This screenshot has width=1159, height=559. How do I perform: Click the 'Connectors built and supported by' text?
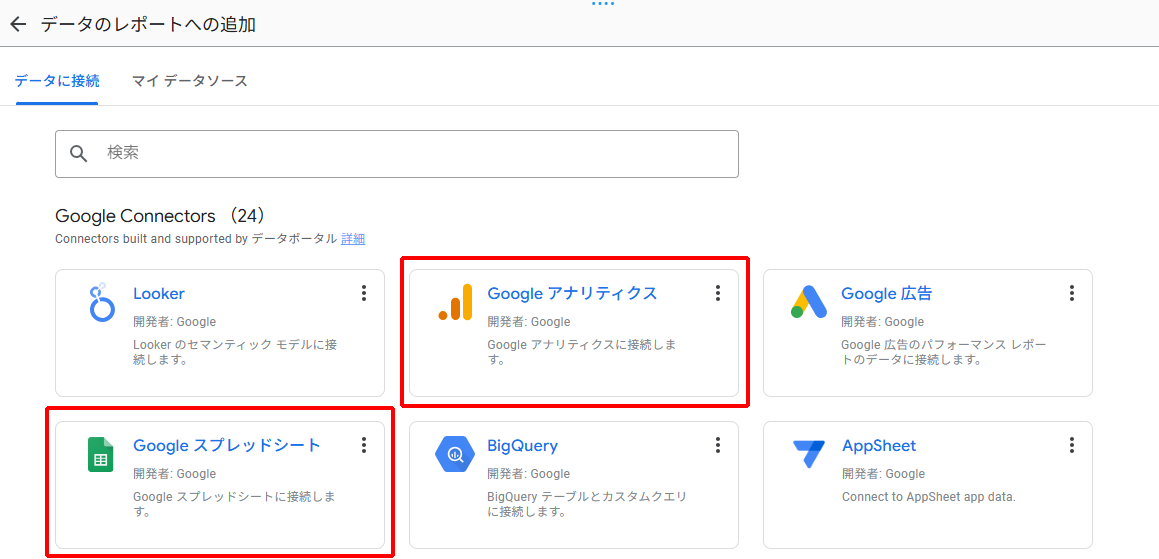click(x=152, y=239)
